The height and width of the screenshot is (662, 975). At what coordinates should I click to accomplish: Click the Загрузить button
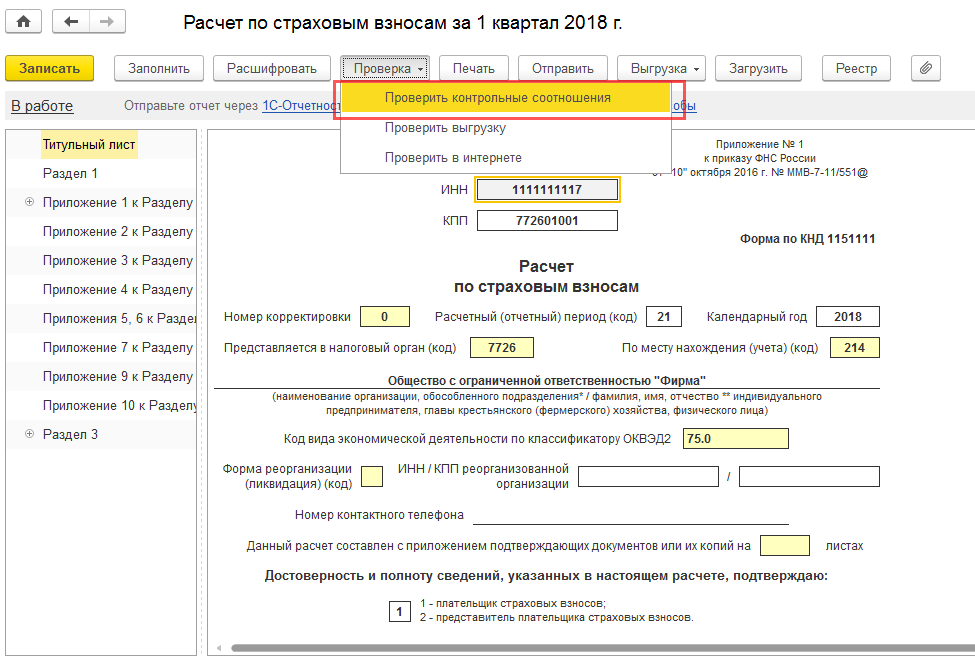[758, 68]
